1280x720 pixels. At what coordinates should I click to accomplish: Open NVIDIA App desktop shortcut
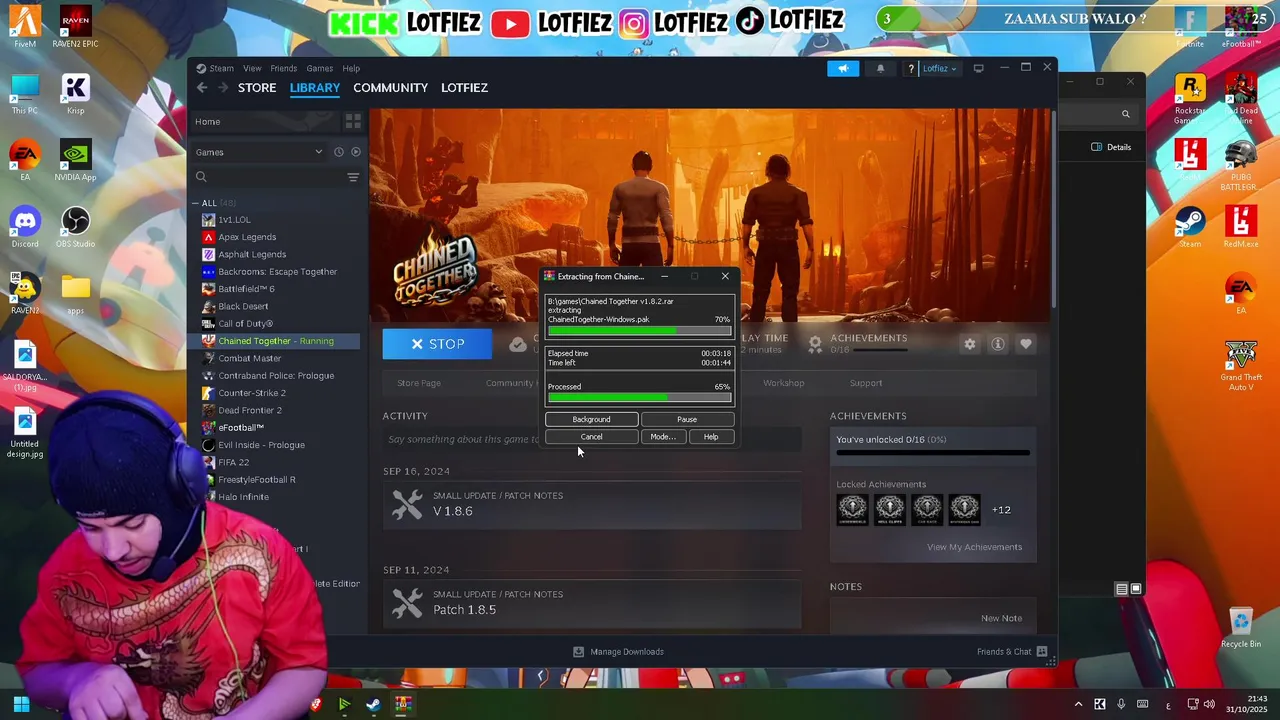[x=75, y=161]
